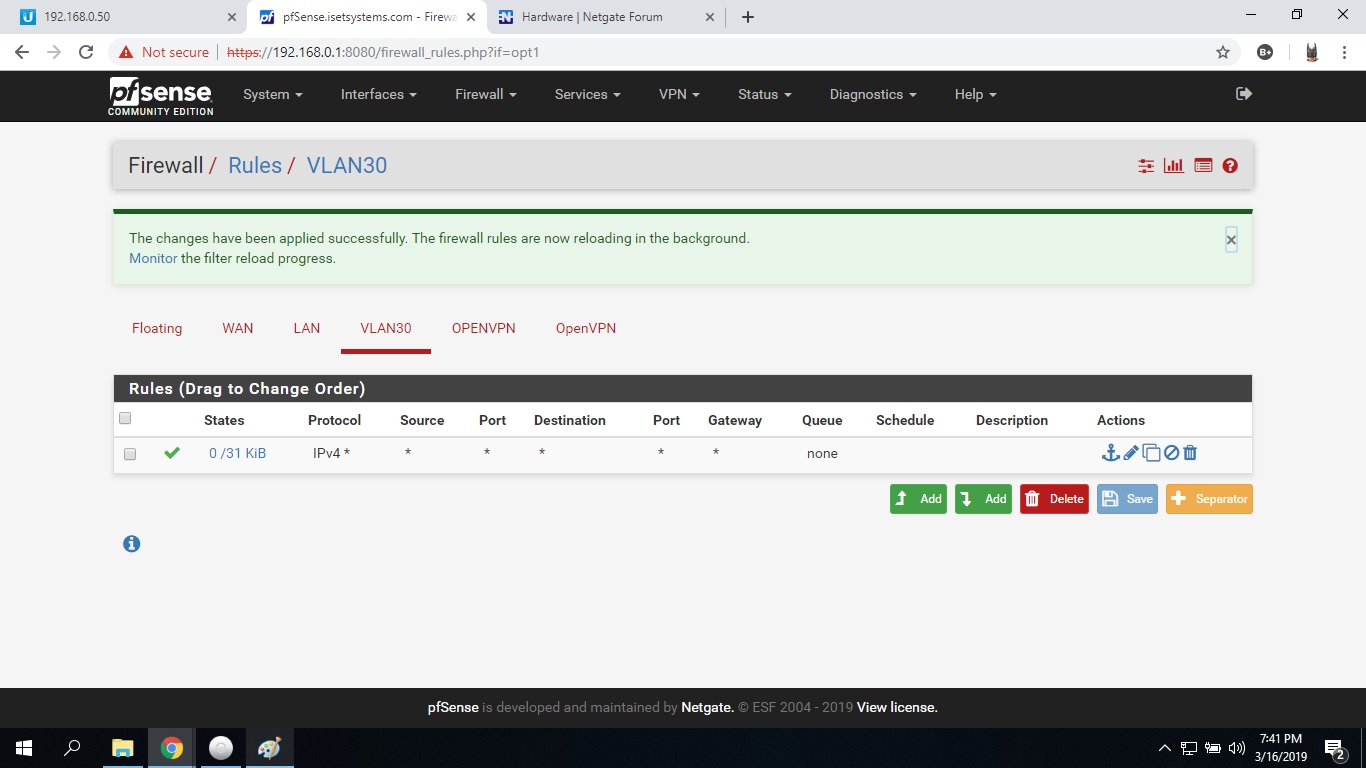Follow the Monitor filter reload link
The width and height of the screenshot is (1366, 768).
pos(153,258)
